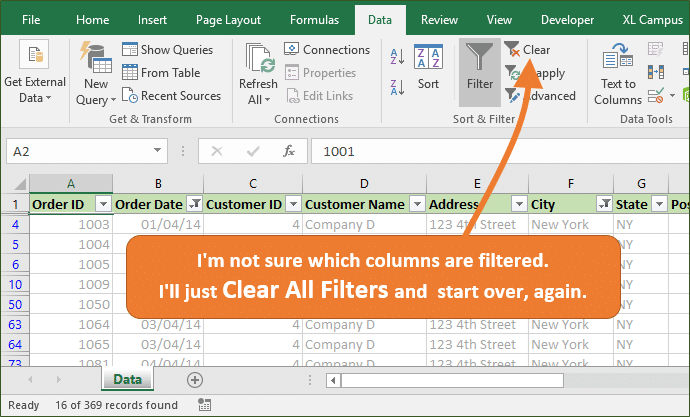
Task: Clear all filters with Clear button
Action: coord(535,50)
